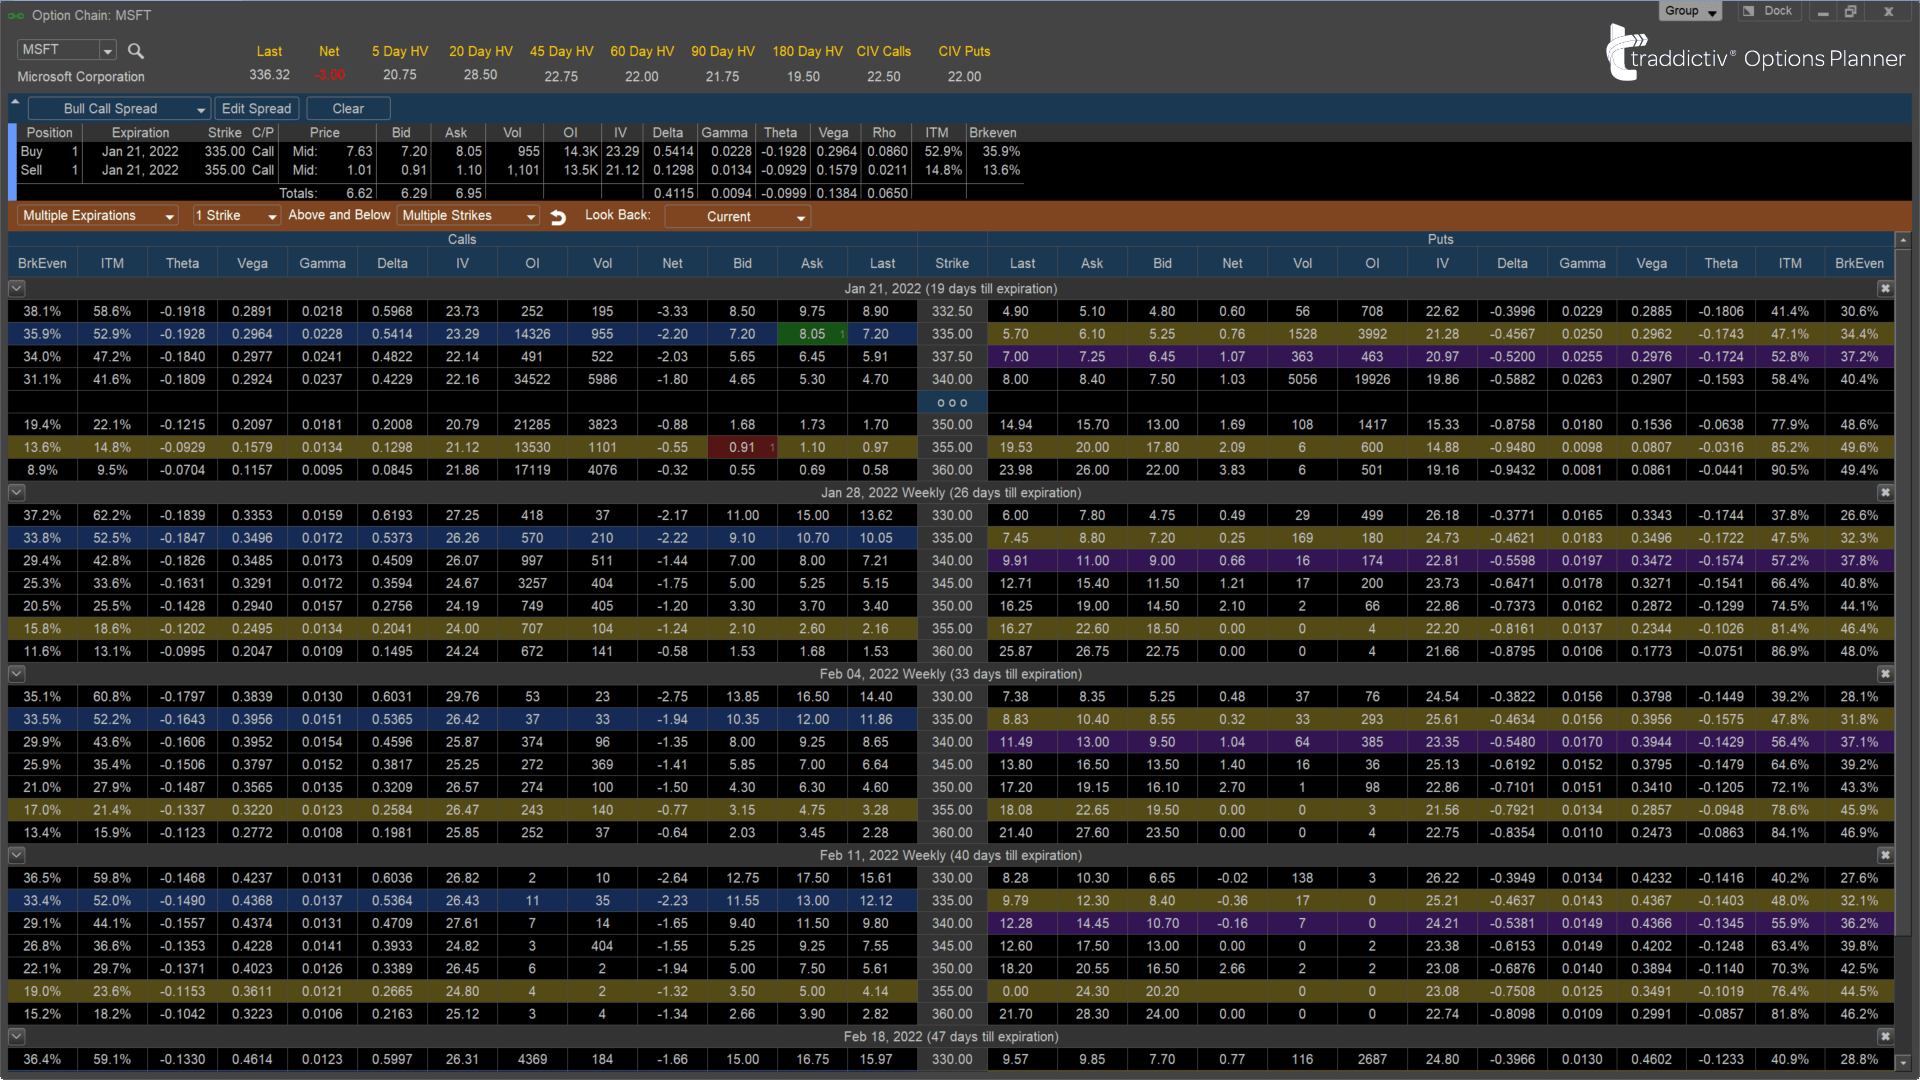Click the symbol search magnifier icon
Image resolution: width=1920 pixels, height=1080 pixels.
pyautogui.click(x=136, y=50)
